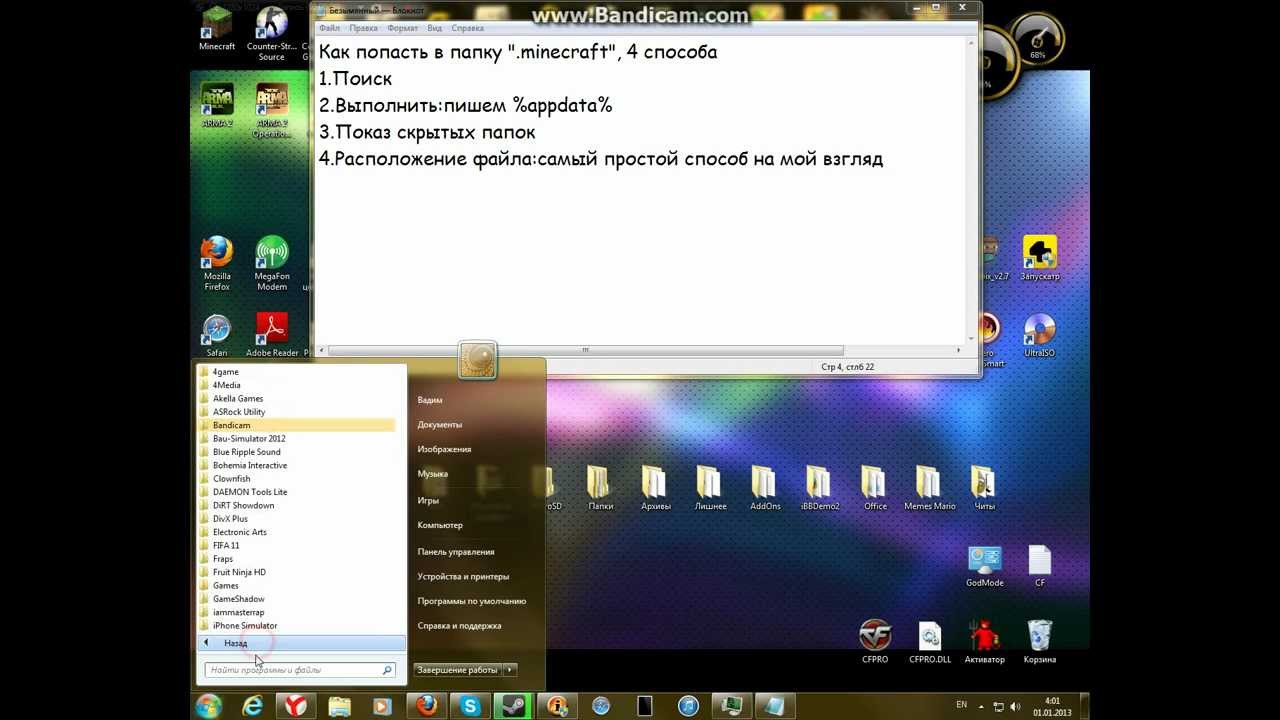Click Notepad horizontal scrollbar thumb
Image resolution: width=1280 pixels, height=720 pixels.
[x=586, y=350]
